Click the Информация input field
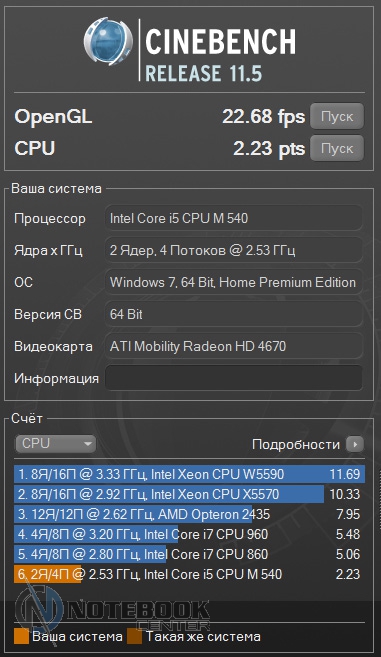 pyautogui.click(x=233, y=378)
